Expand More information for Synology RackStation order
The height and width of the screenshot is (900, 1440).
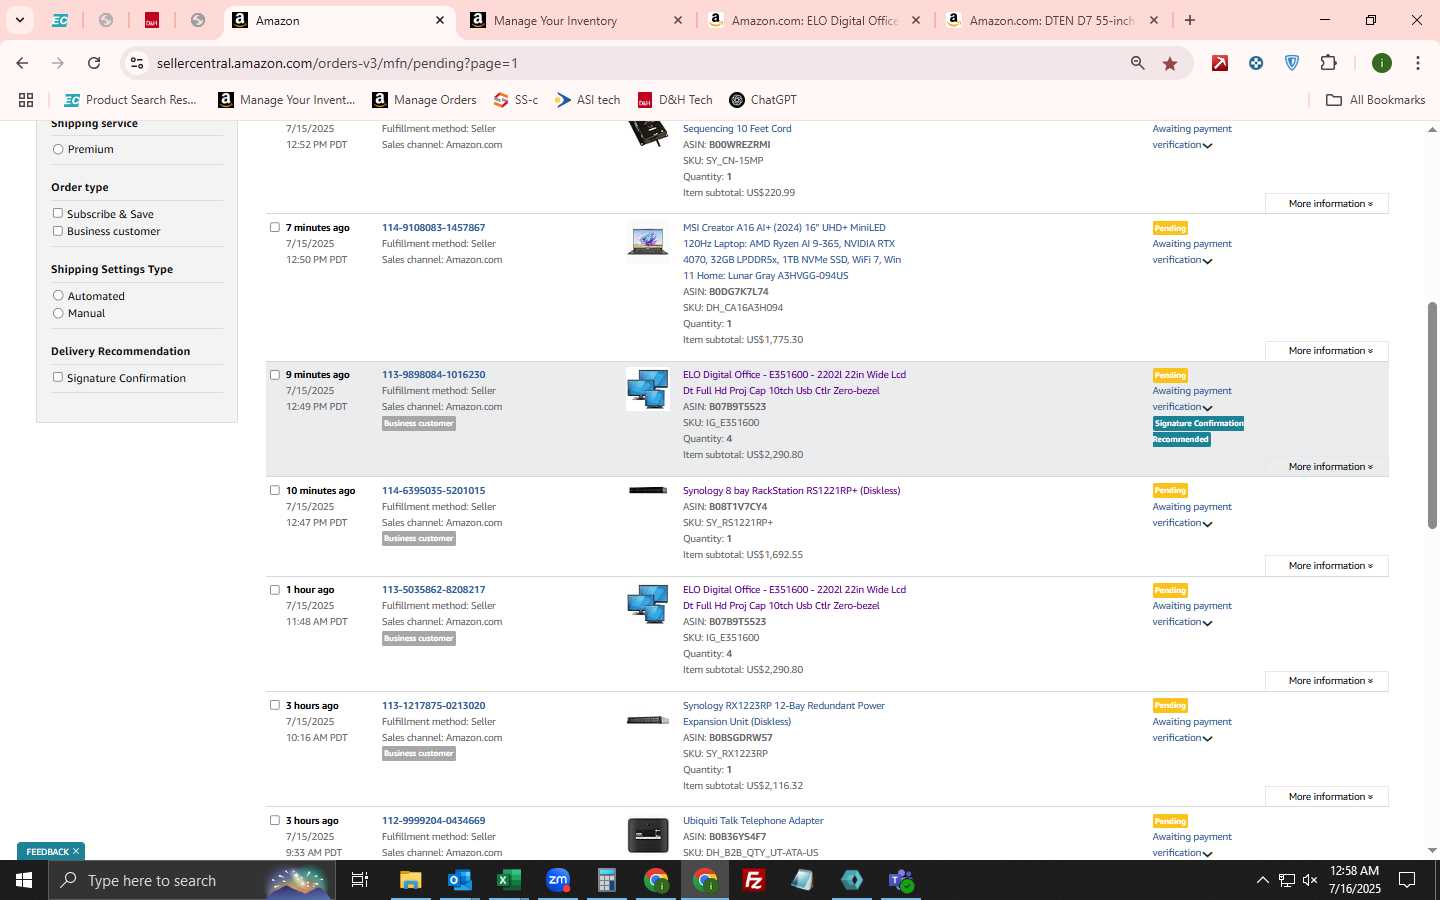pyautogui.click(x=1327, y=566)
